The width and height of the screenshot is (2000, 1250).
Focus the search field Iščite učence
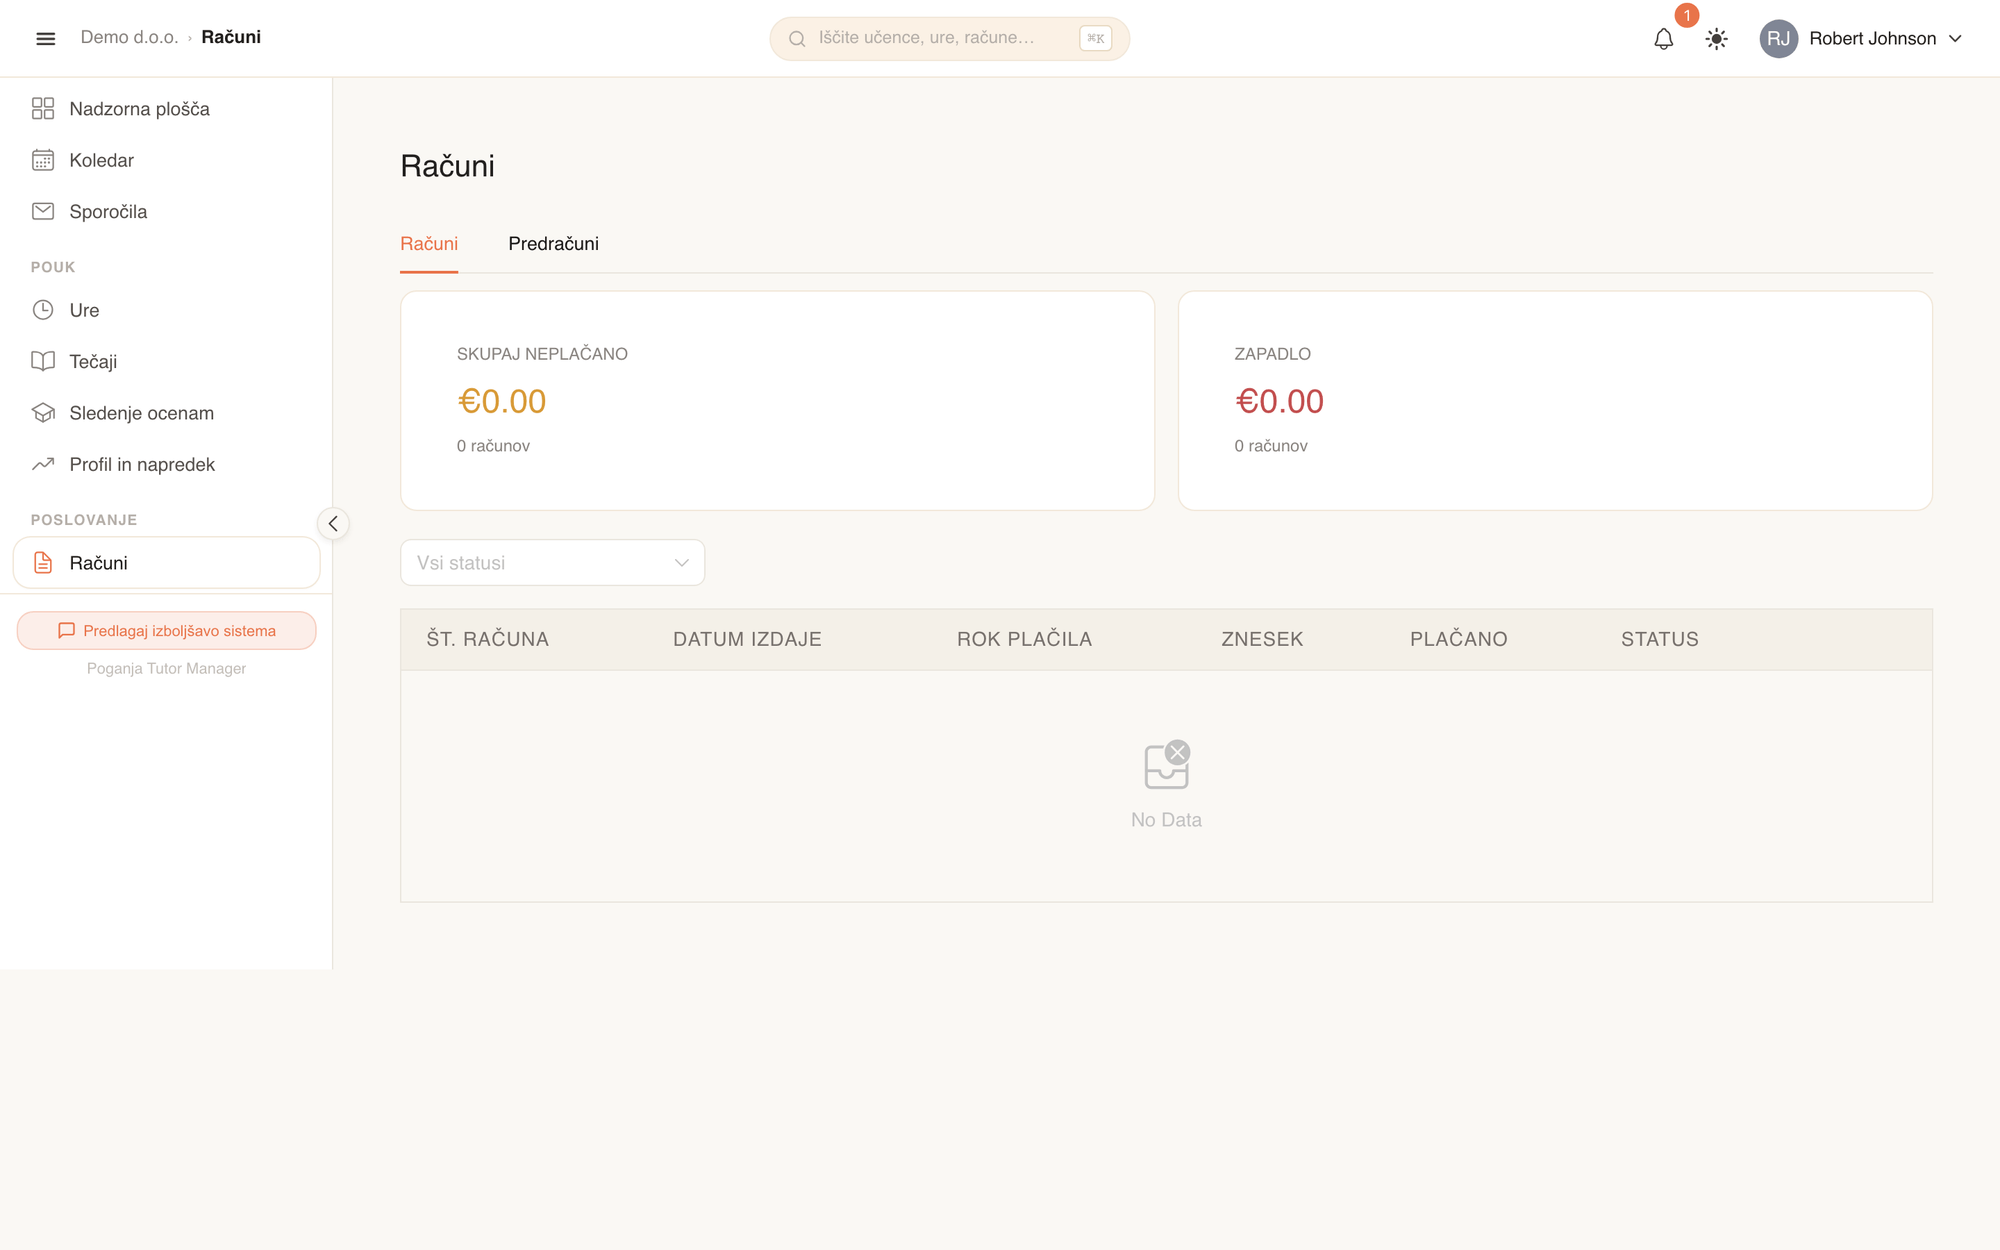949,39
